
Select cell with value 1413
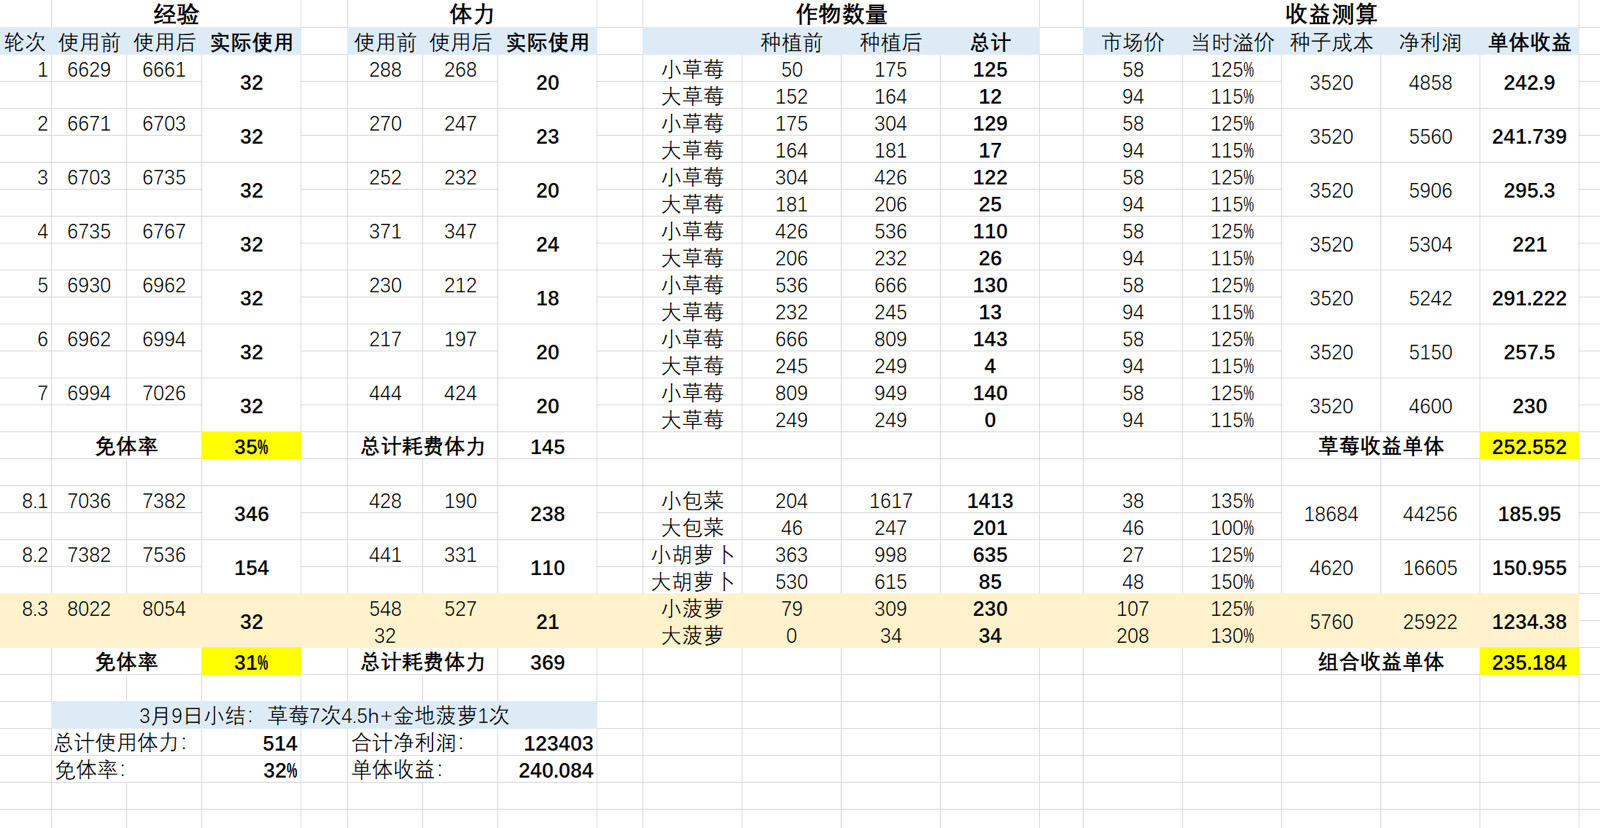coord(990,500)
